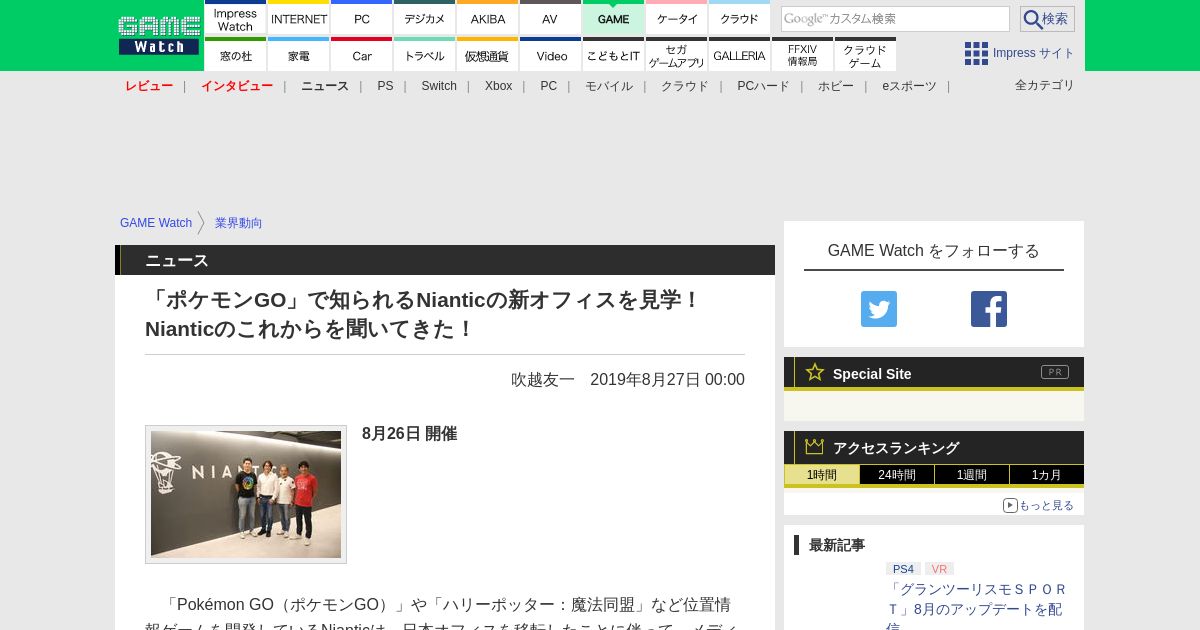The width and height of the screenshot is (1200, 630).
Task: Select ranking 24時間 tab
Action: [x=897, y=475]
